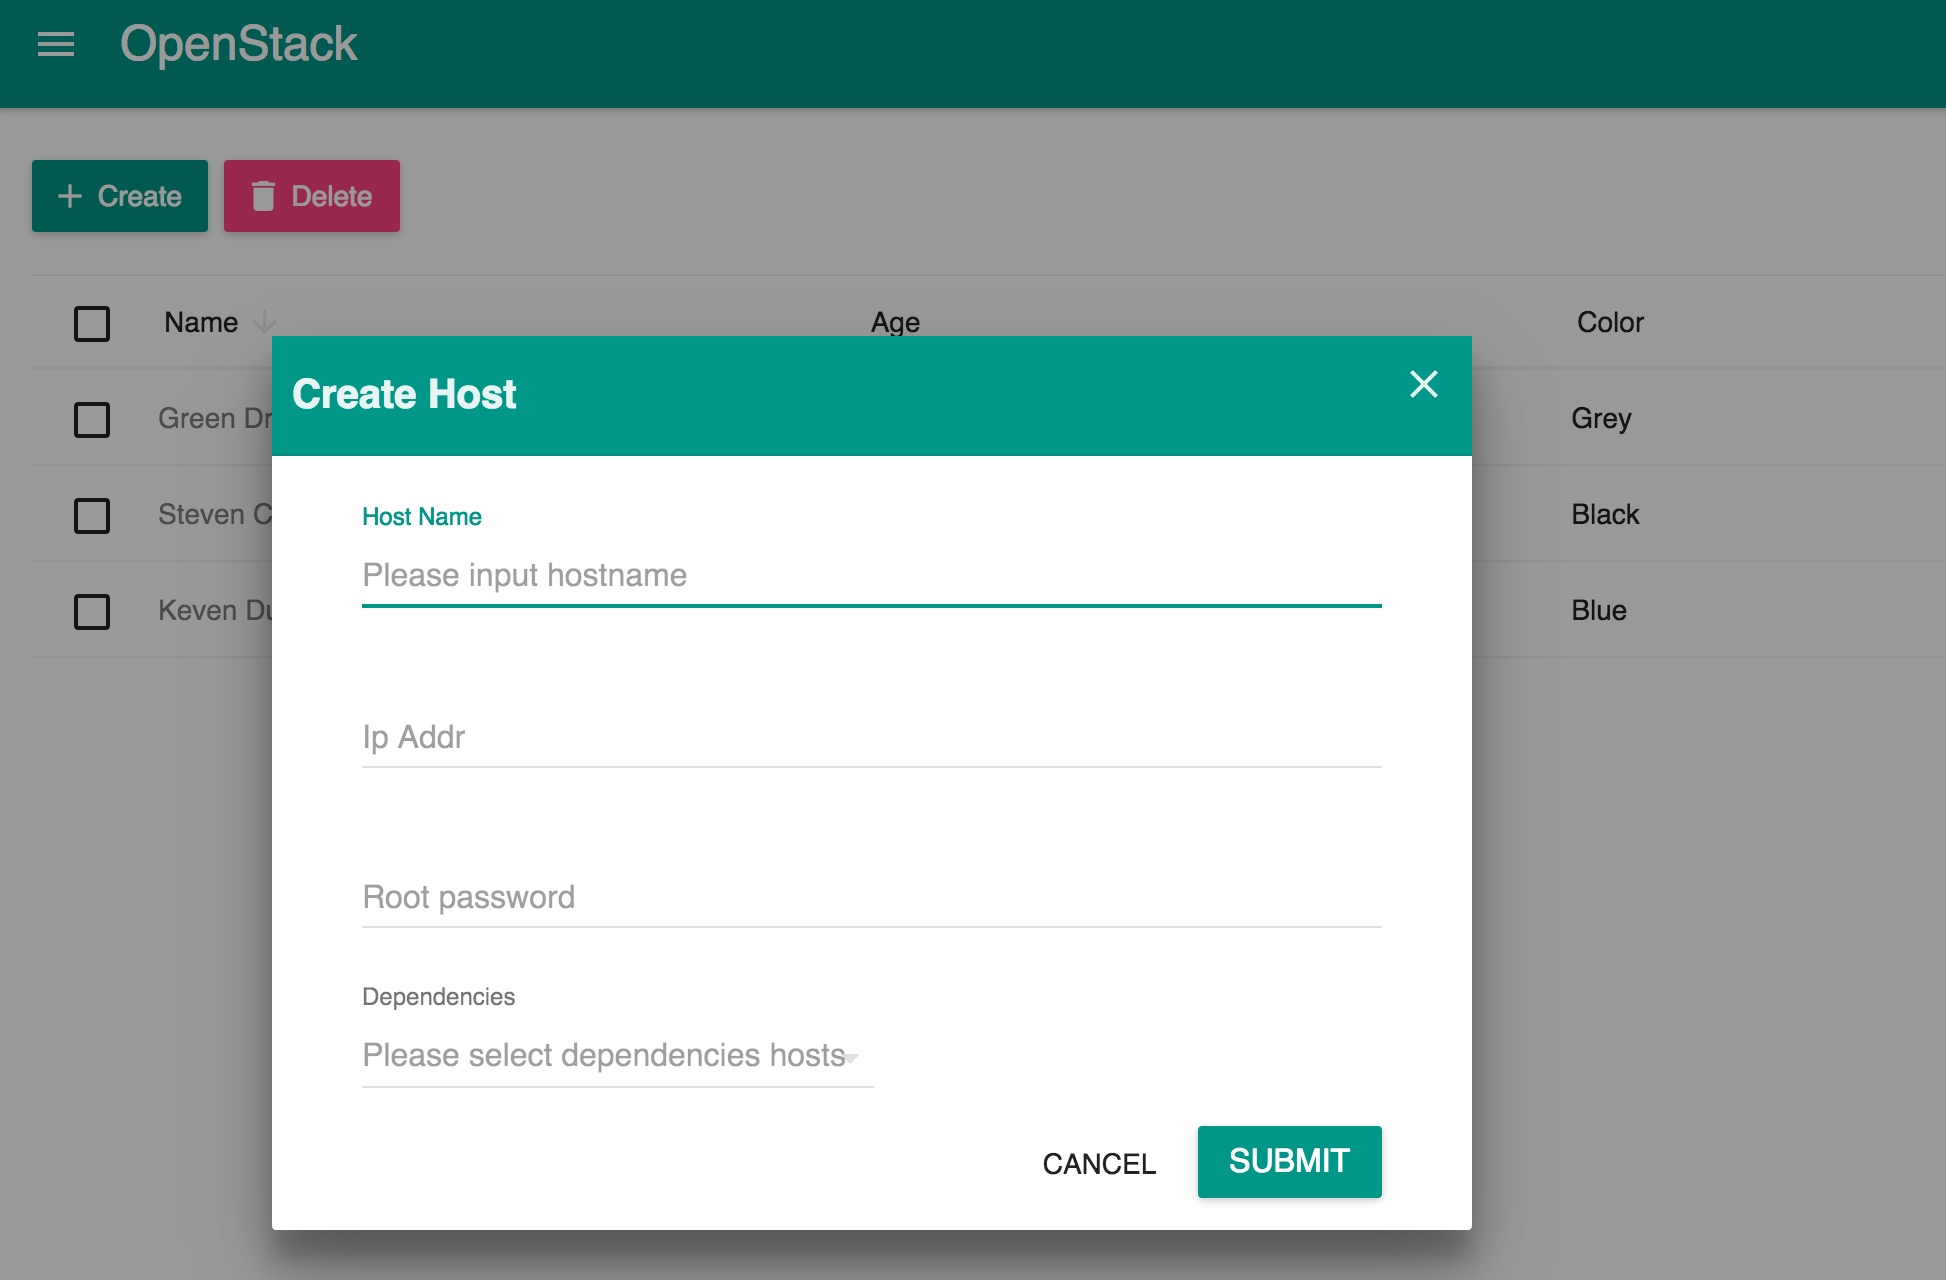Focus the Host Name input field
The width and height of the screenshot is (1946, 1280).
coord(870,576)
